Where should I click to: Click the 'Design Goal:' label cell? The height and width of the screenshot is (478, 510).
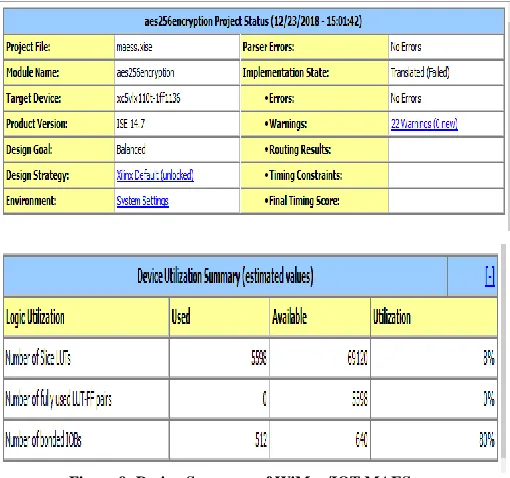point(59,149)
